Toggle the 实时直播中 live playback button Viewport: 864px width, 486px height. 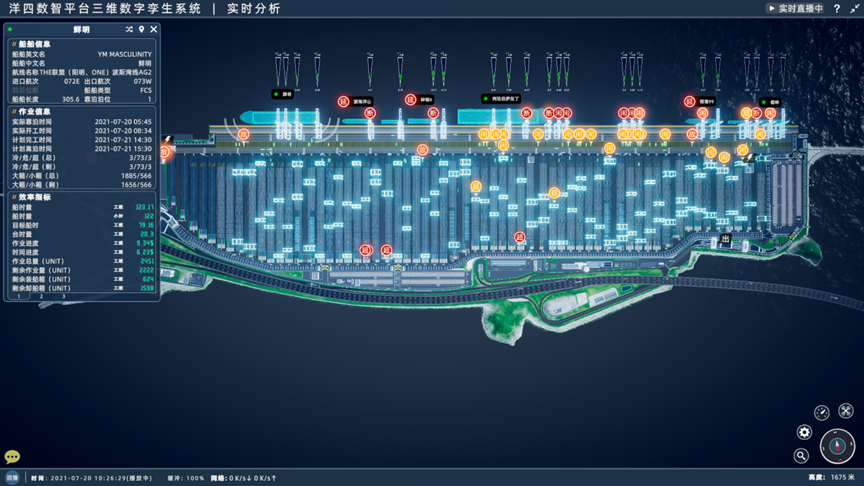796,9
